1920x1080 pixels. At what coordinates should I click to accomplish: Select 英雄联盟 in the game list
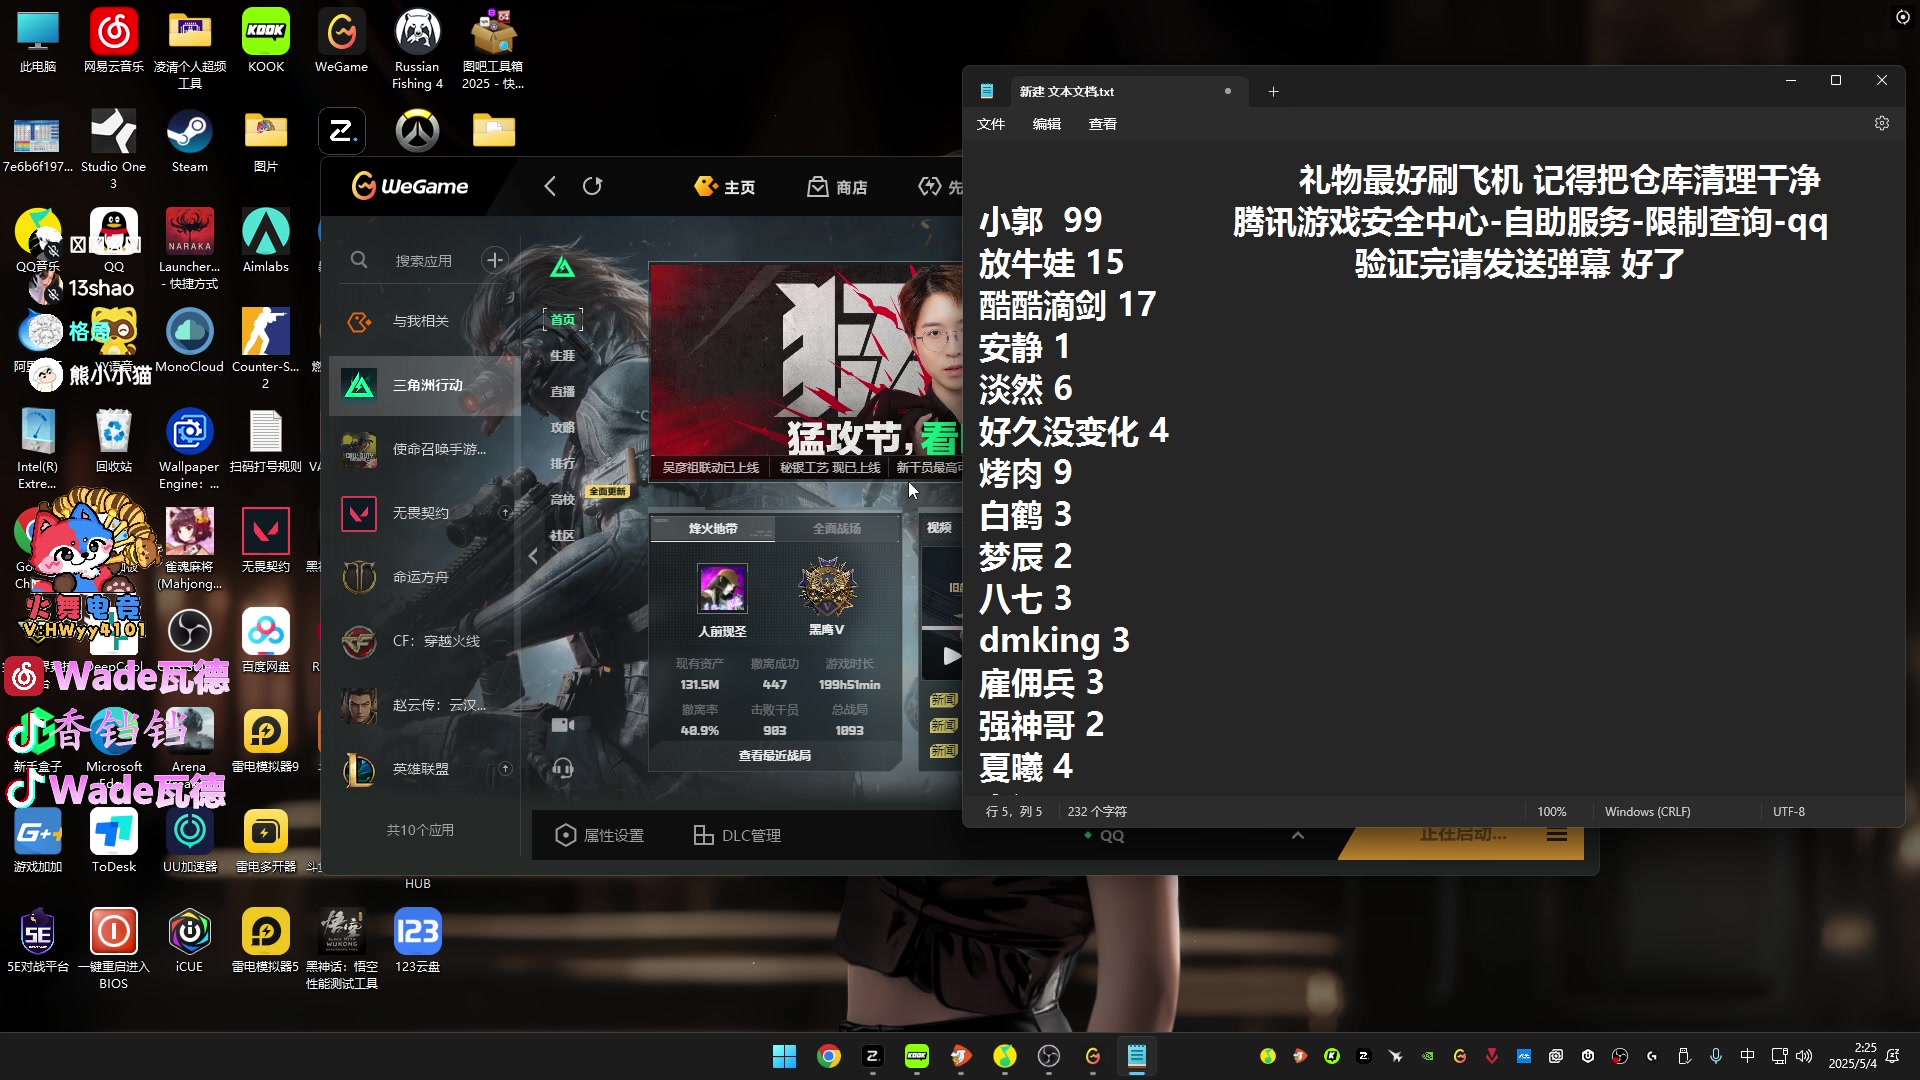424,769
